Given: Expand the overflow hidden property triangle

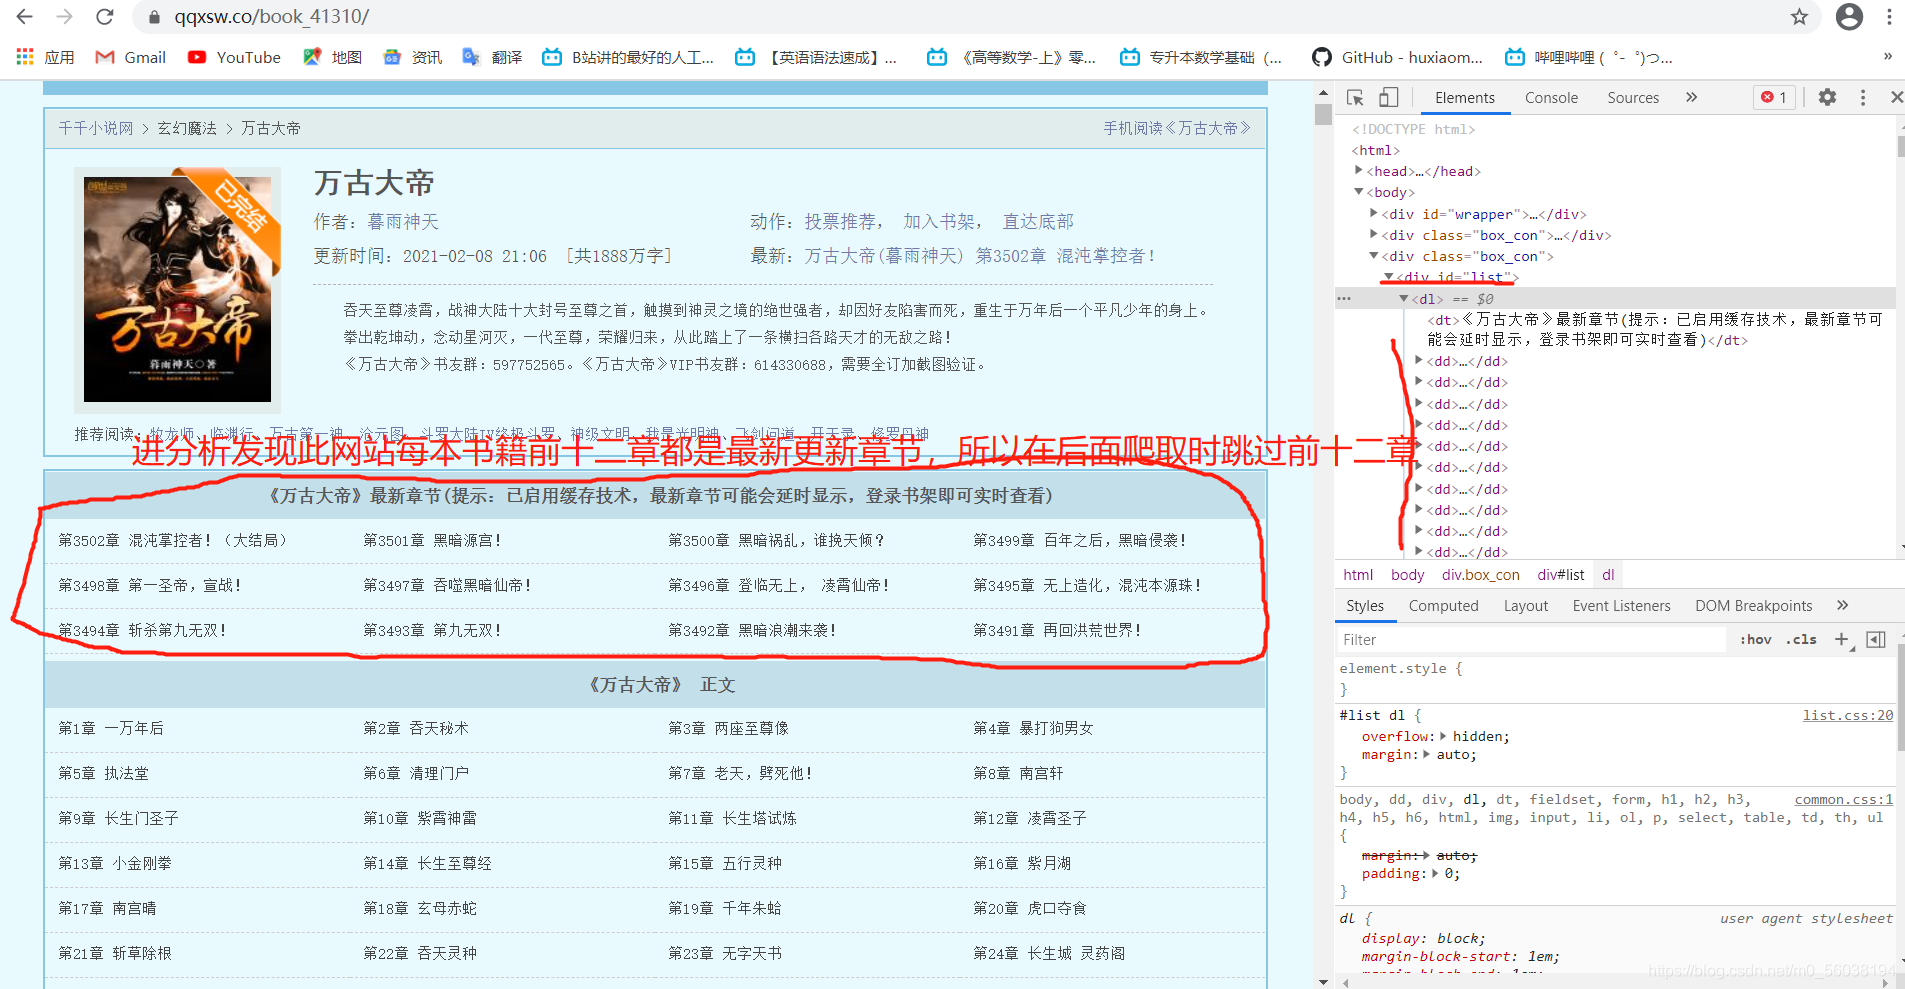Looking at the screenshot, I should click(x=1443, y=736).
